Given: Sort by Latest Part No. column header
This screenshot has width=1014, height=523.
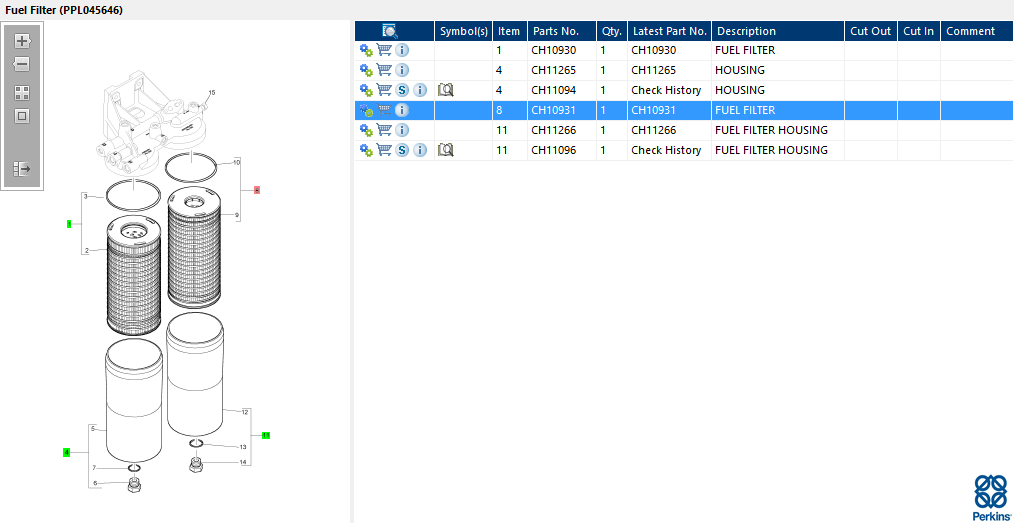Looking at the screenshot, I should 669,31.
